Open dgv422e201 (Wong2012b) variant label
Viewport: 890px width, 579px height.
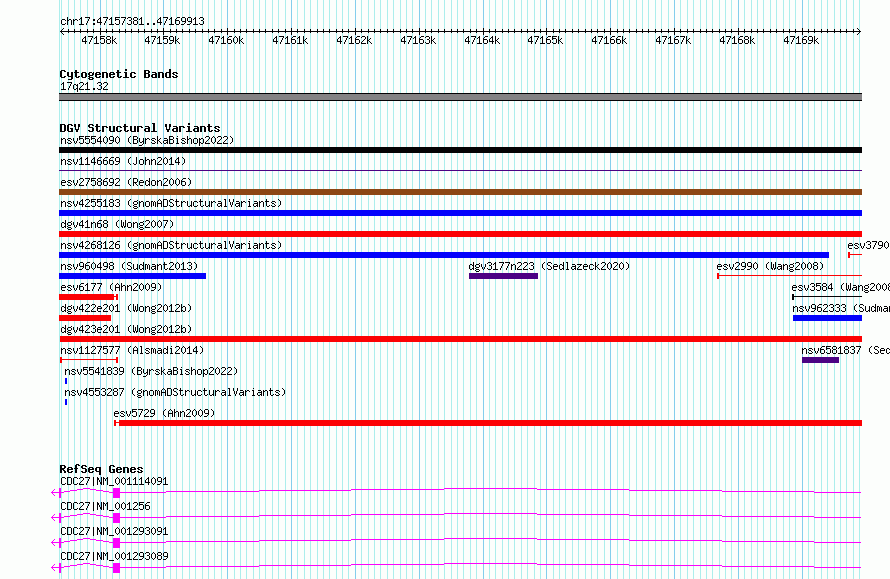[126, 308]
